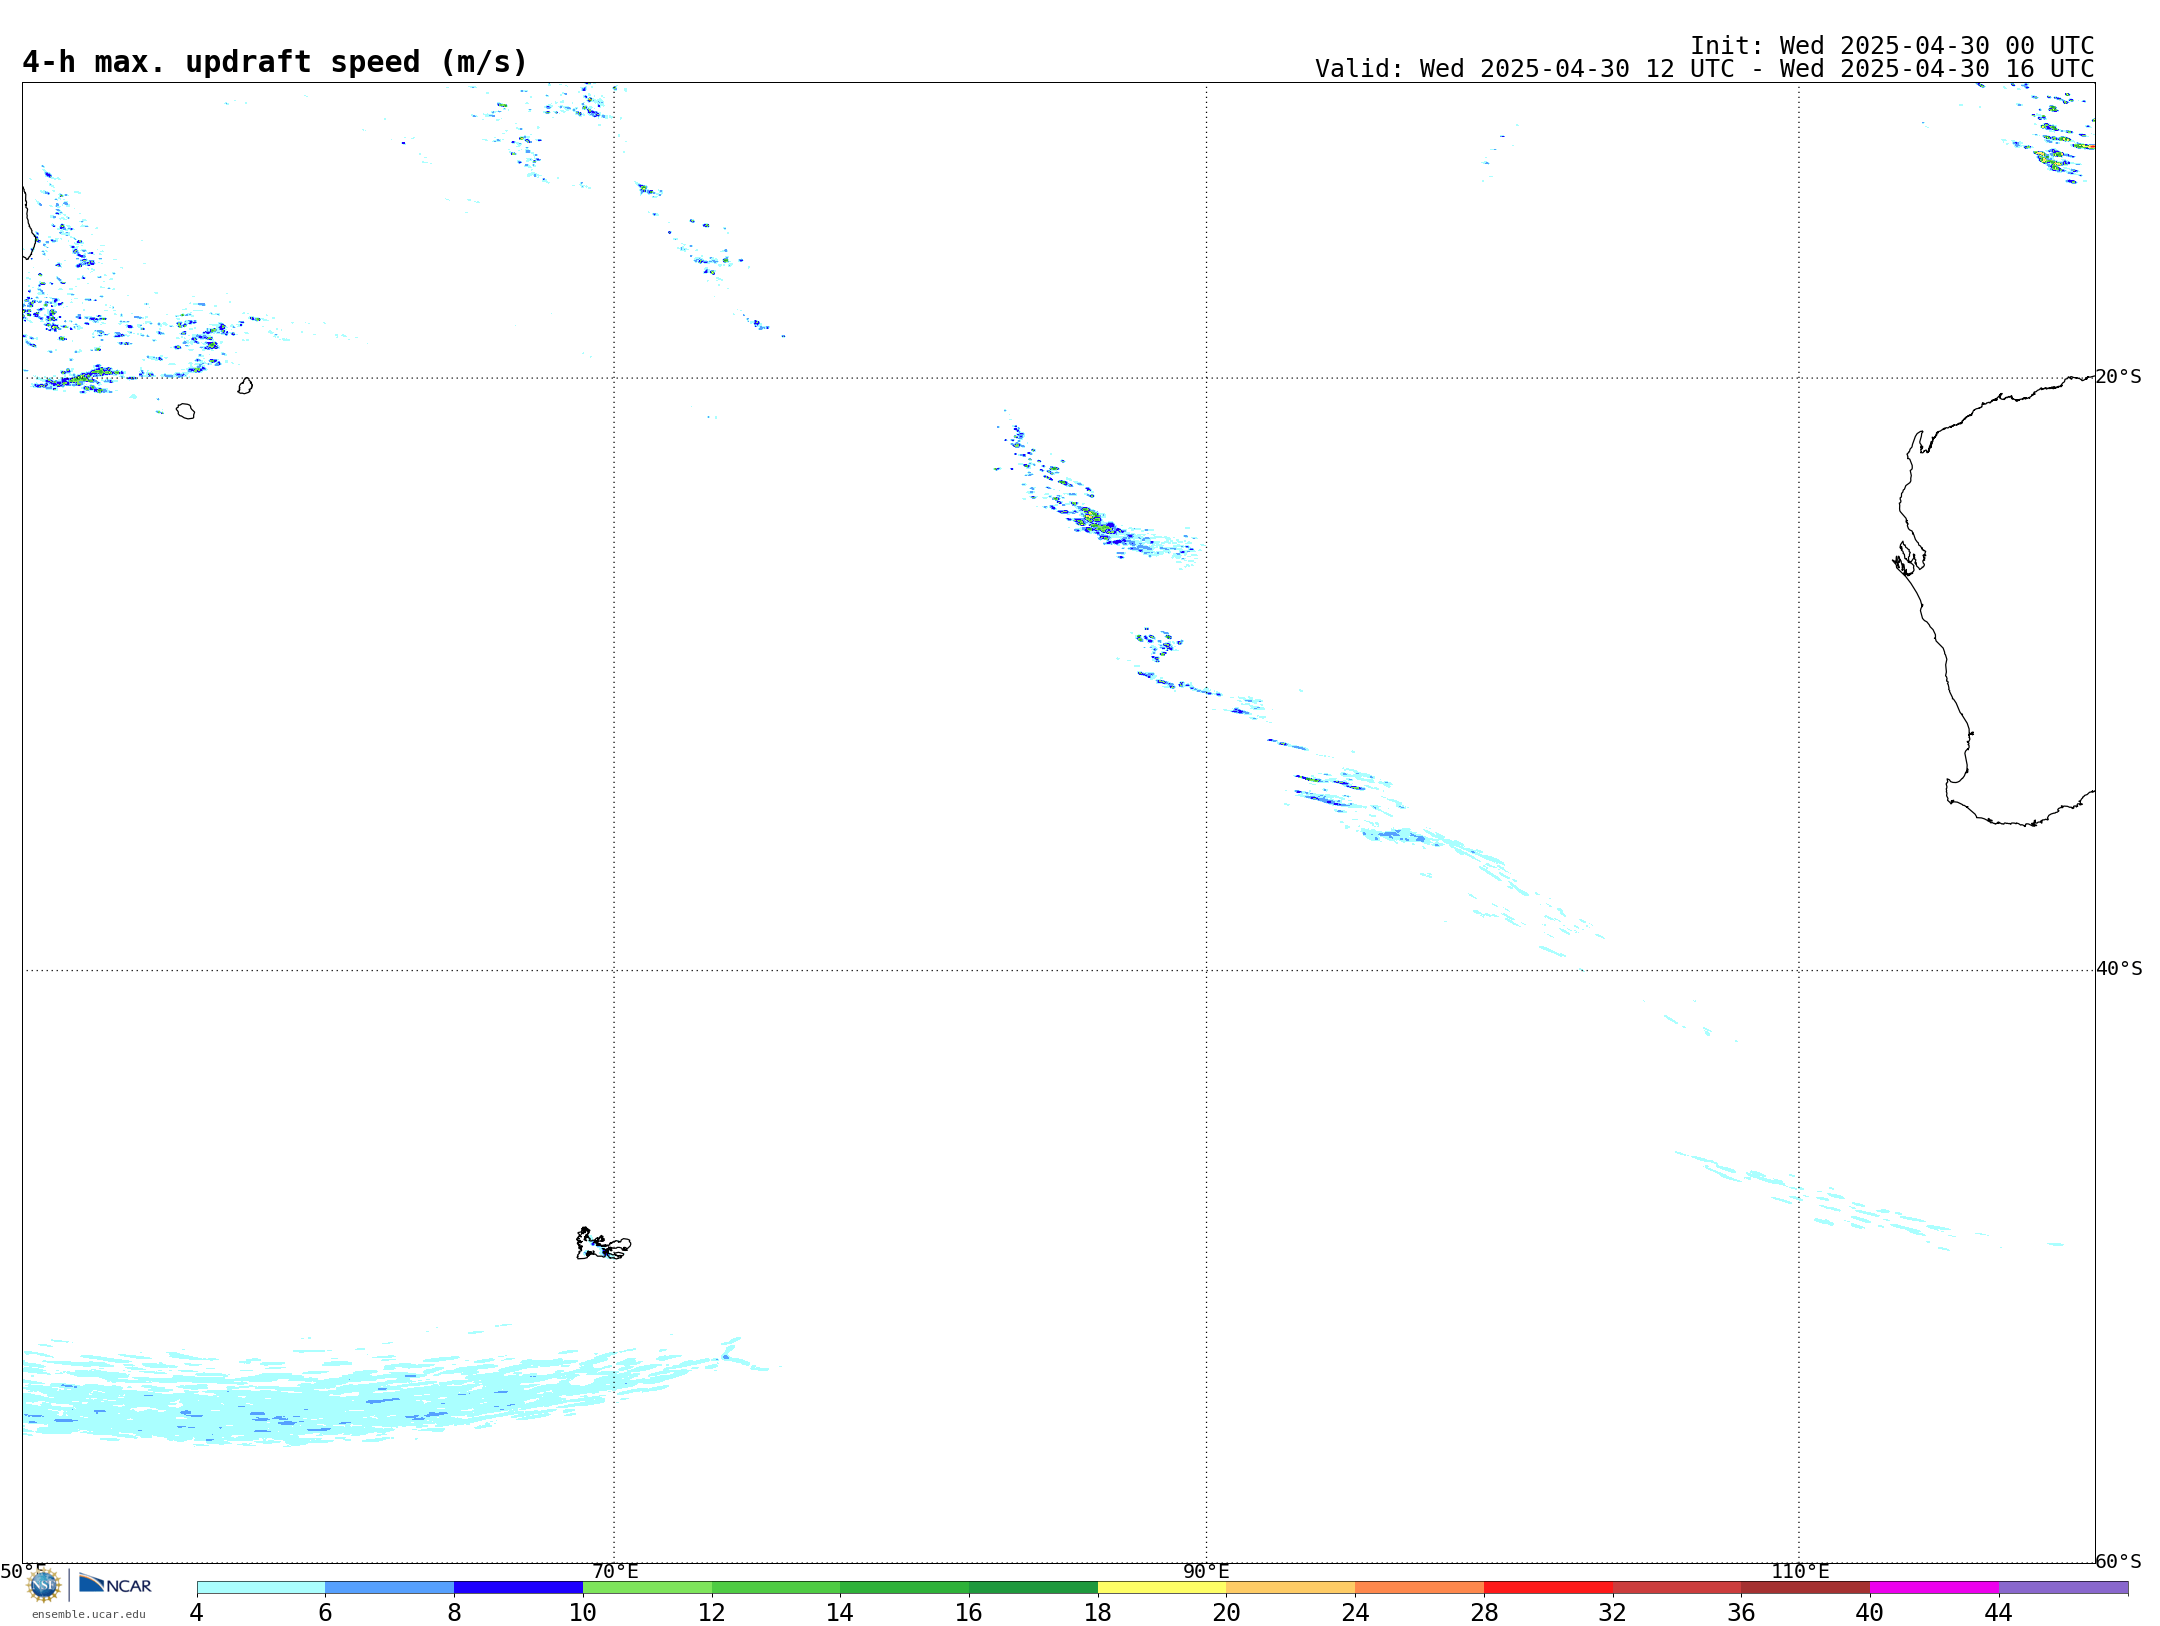The width and height of the screenshot is (2160, 1626).
Task: Click the colorbar tick label 18
Action: point(1098,1613)
